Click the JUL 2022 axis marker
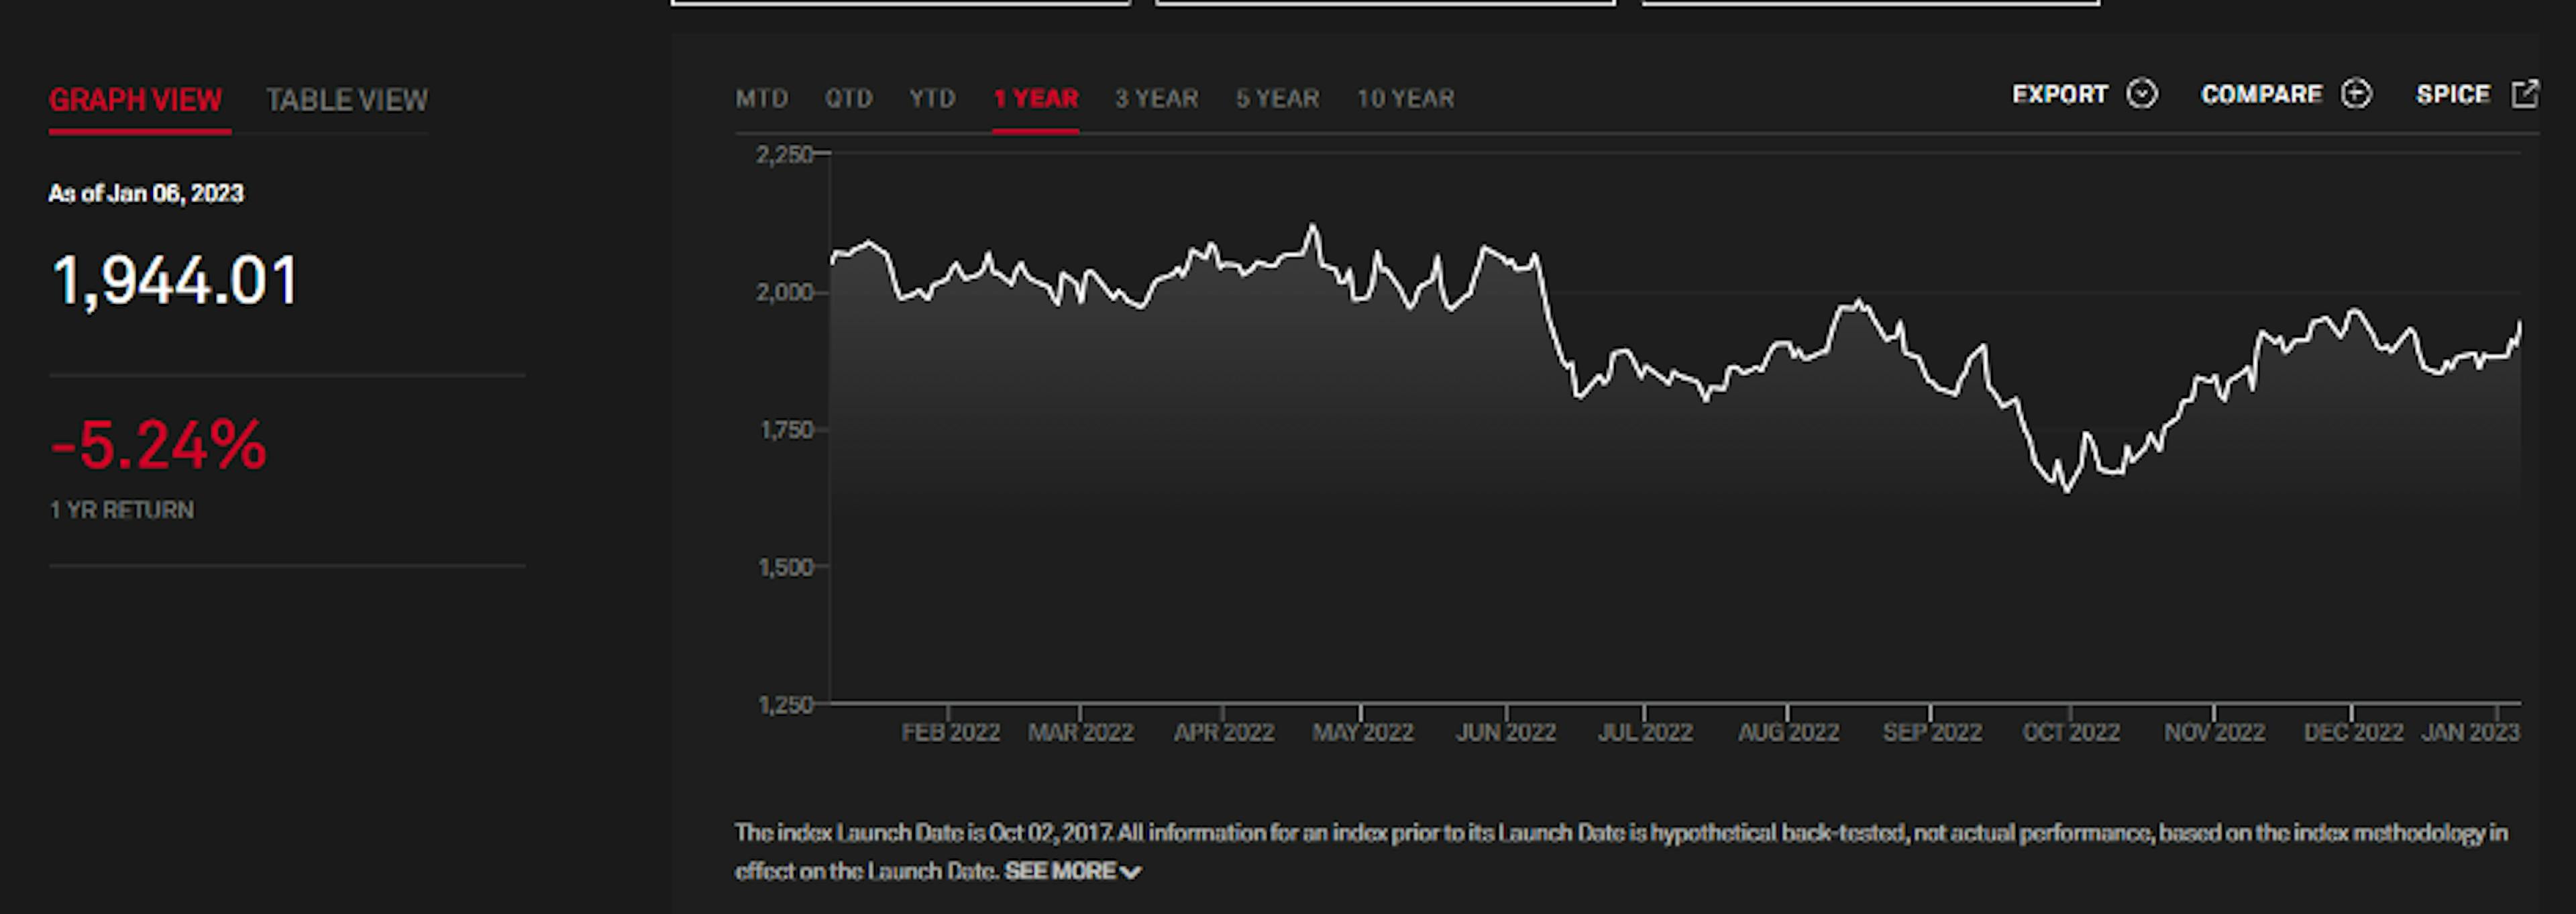 (1644, 732)
